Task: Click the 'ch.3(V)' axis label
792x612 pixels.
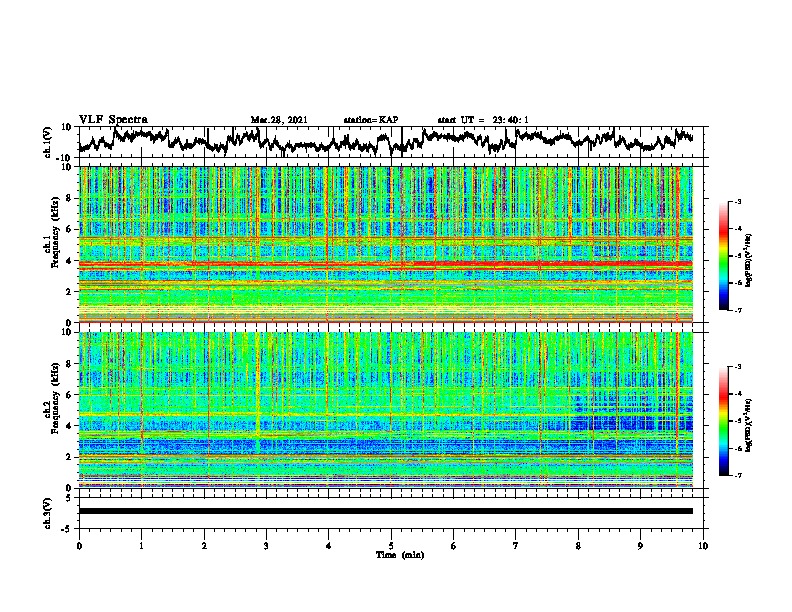Action: point(47,513)
